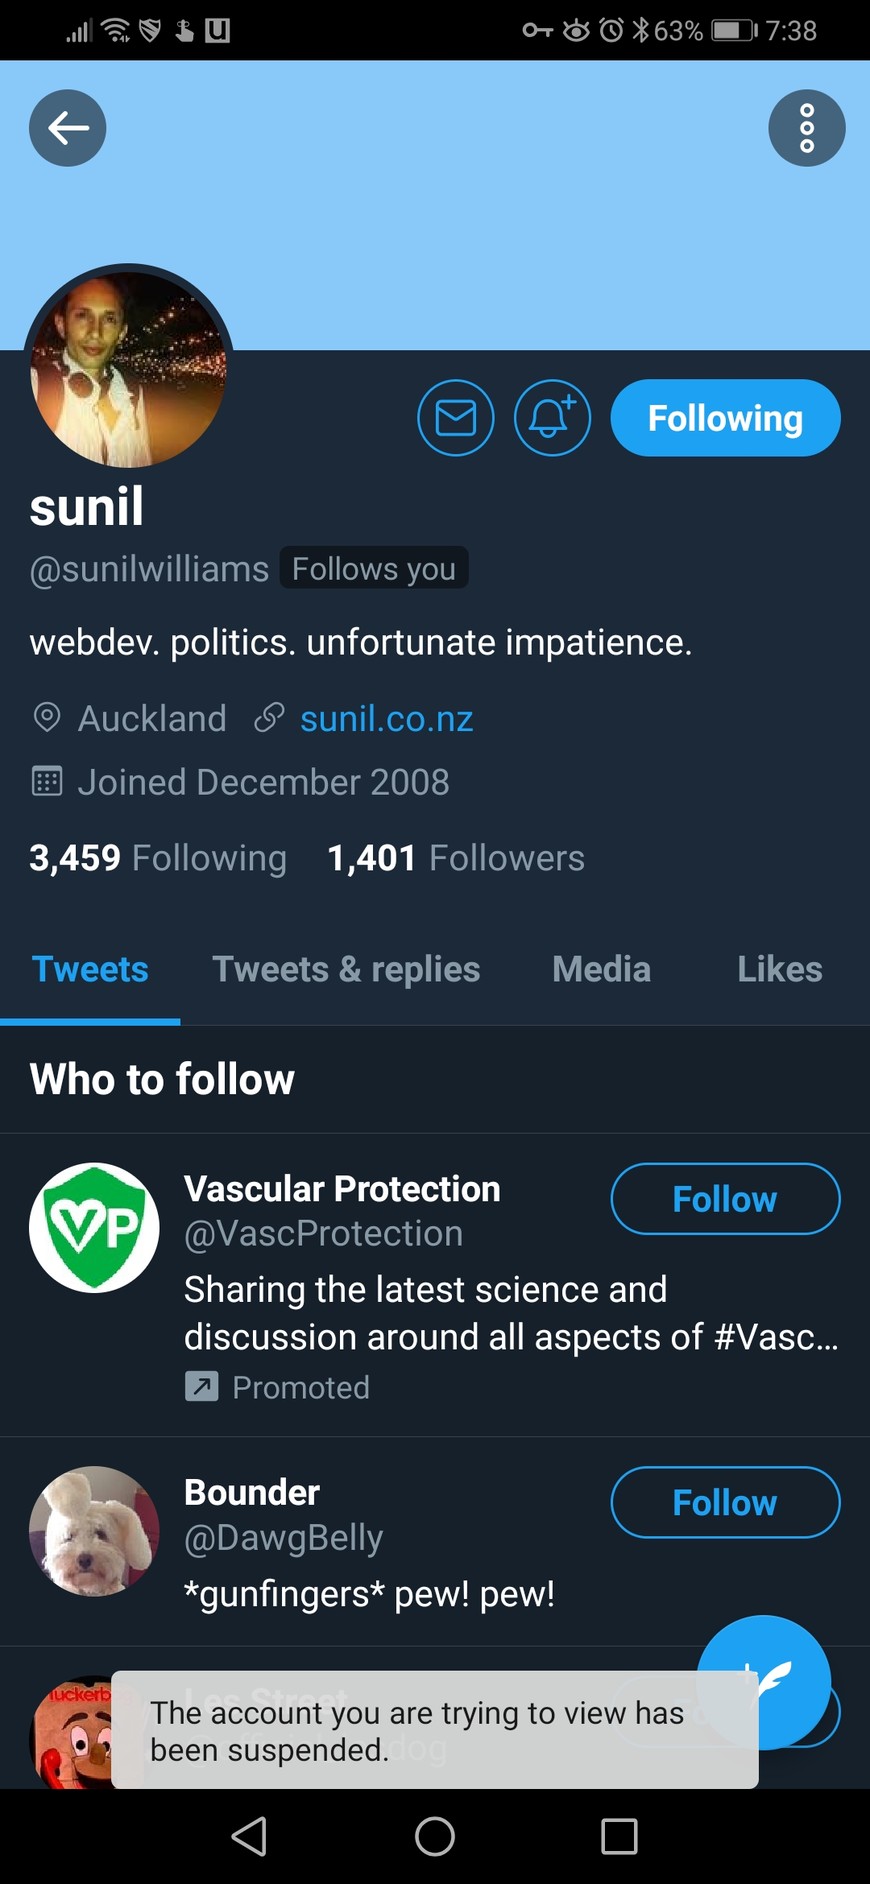Toggle the Following button for sunil

[x=725, y=418]
